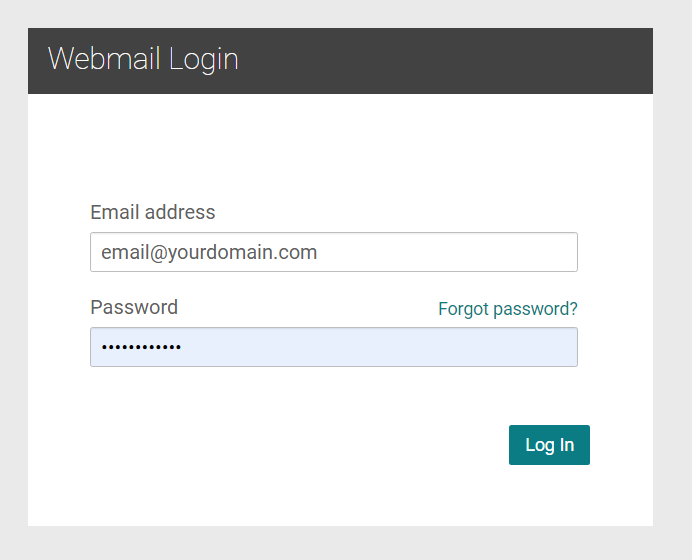Screen dimensions: 692x560
Task: Open the Forgot password? link
Action: pyautogui.click(x=508, y=309)
